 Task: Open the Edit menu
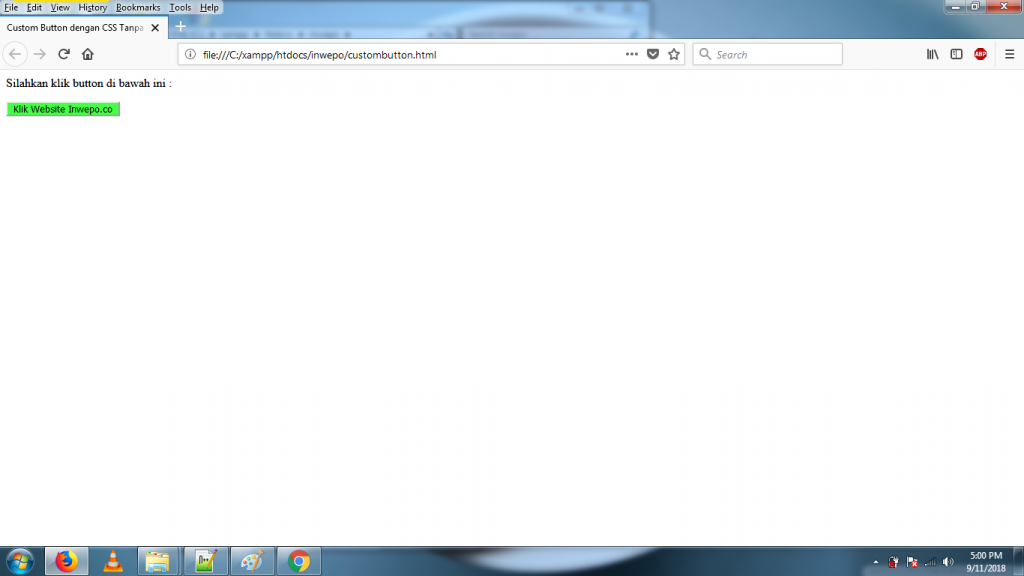34,8
